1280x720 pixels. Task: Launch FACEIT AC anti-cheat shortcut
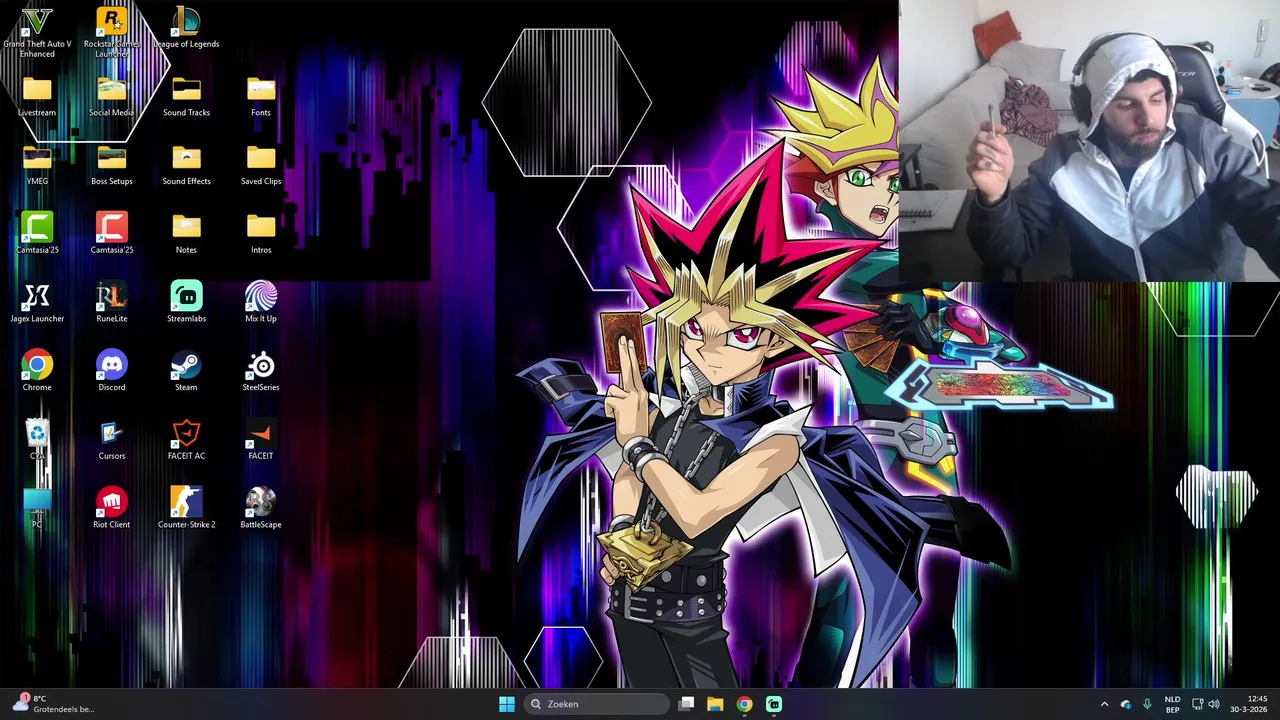(186, 440)
